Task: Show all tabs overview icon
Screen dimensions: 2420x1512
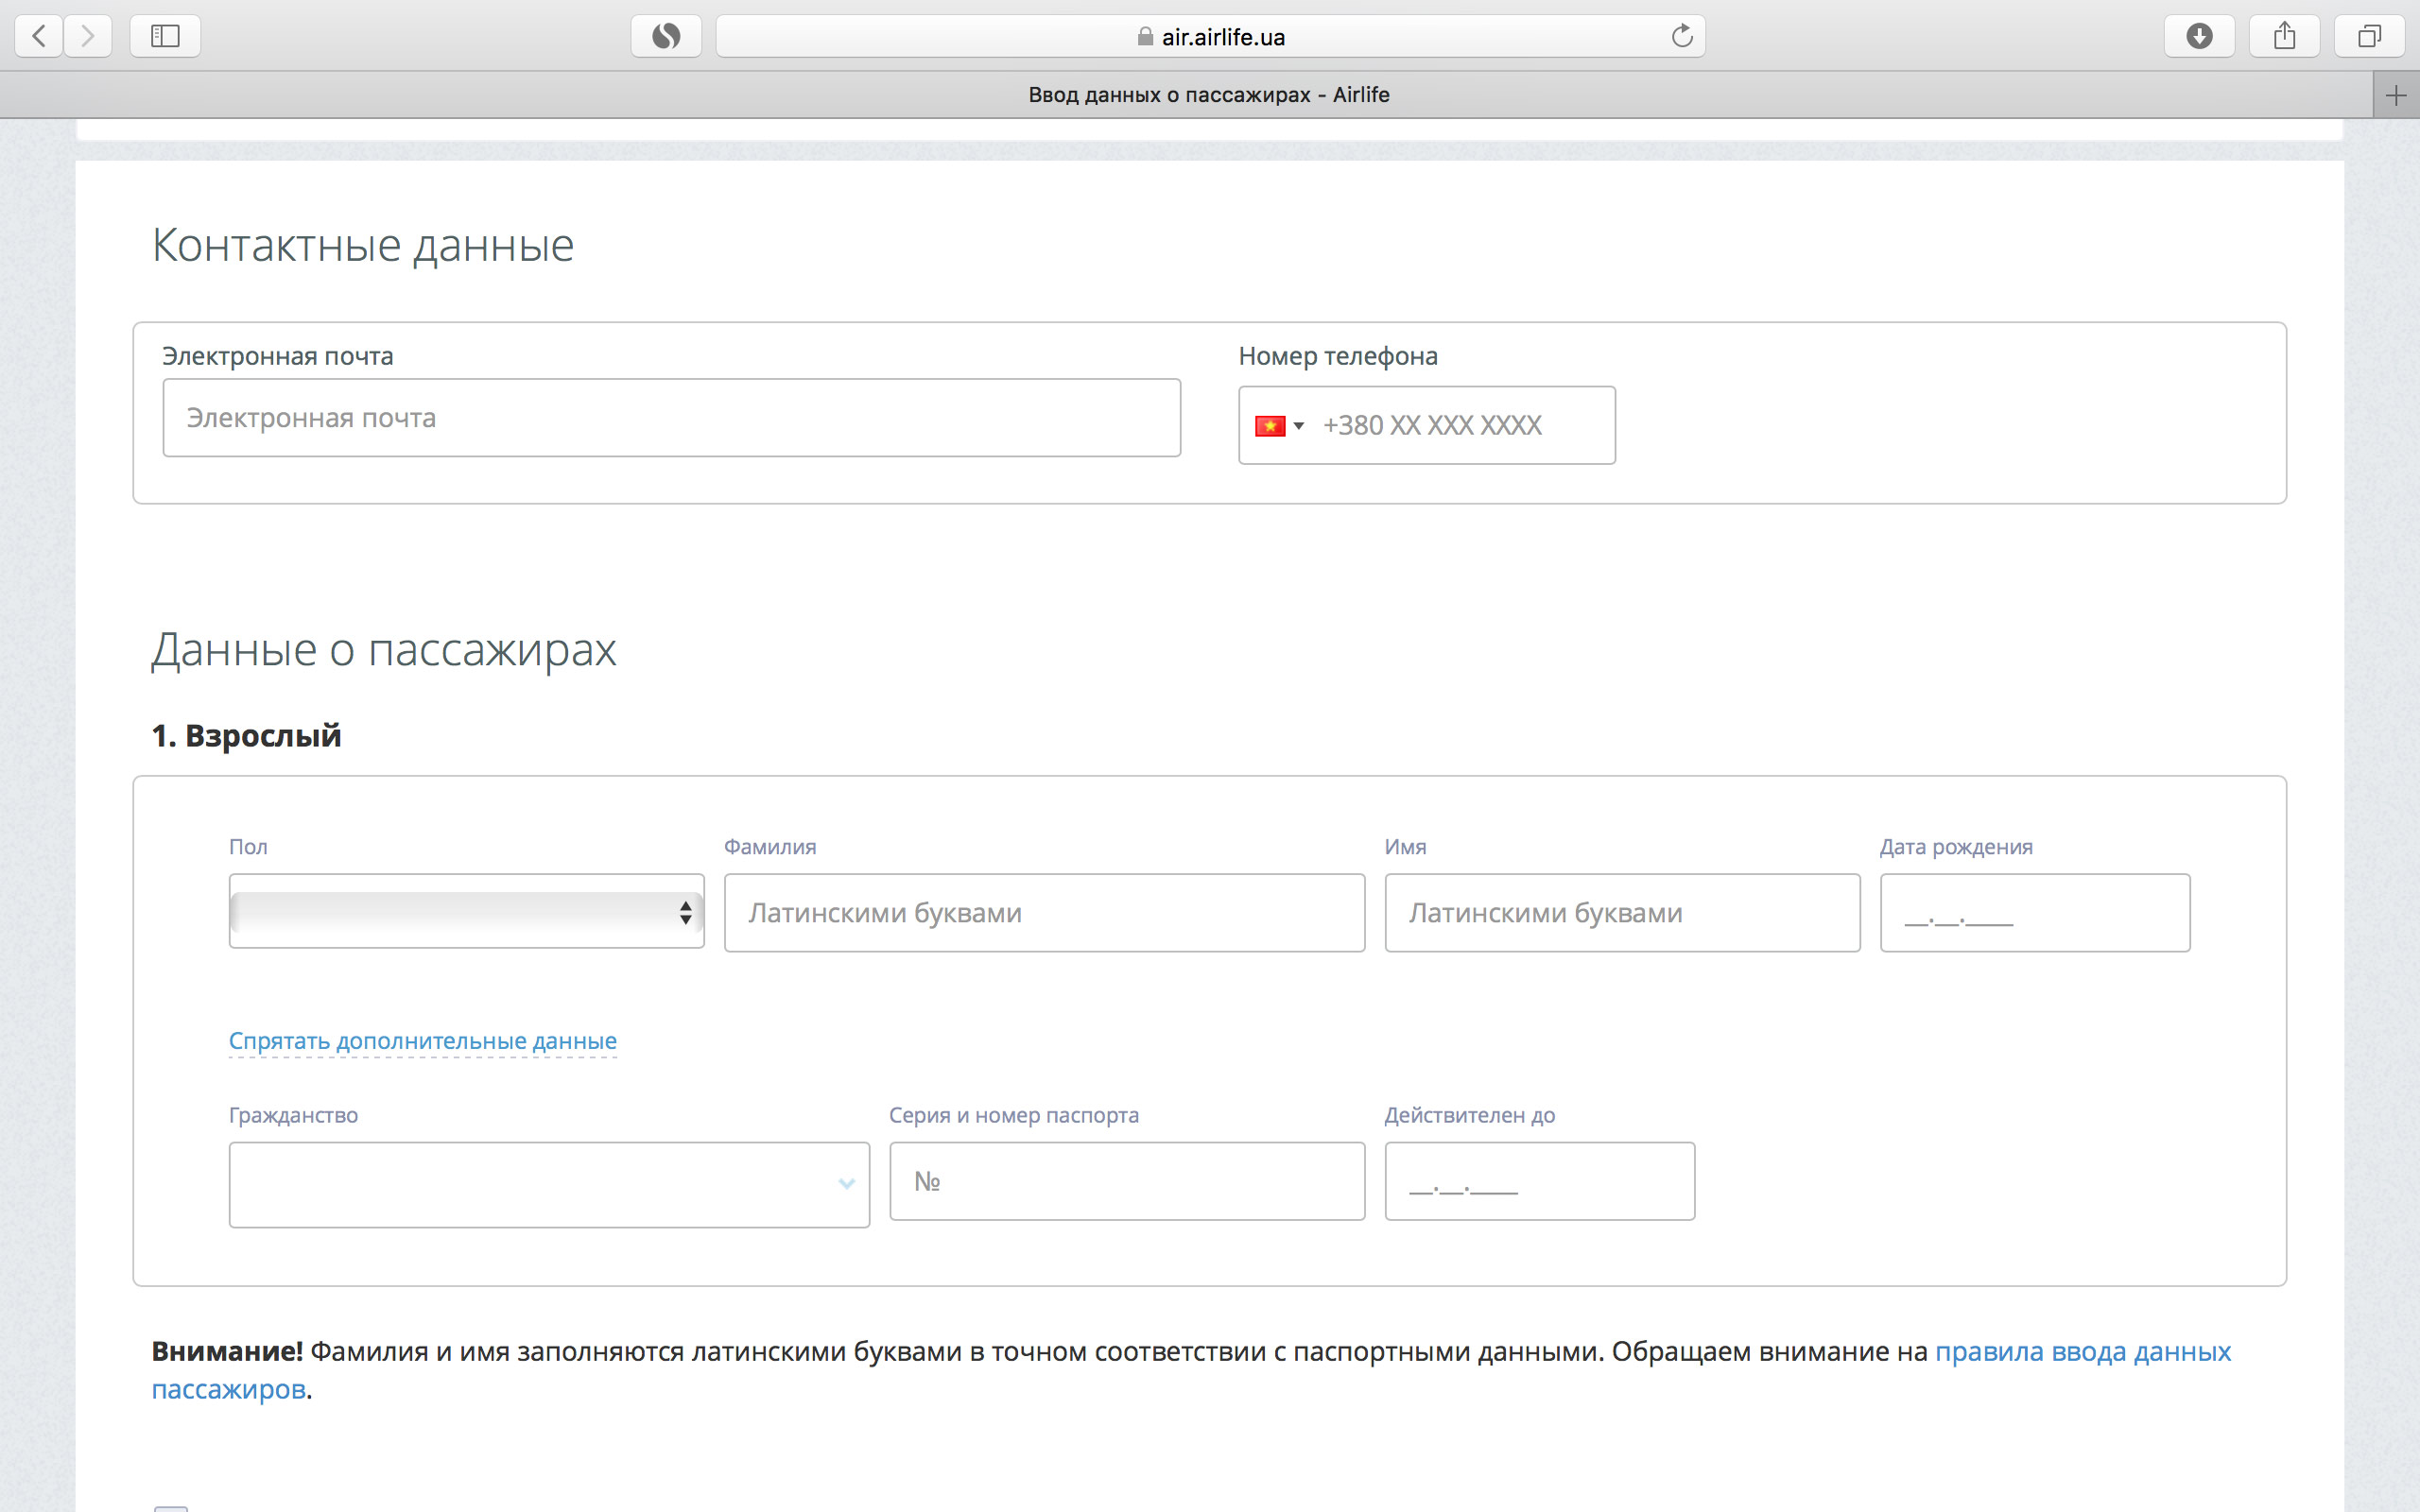Action: pyautogui.click(x=2369, y=37)
